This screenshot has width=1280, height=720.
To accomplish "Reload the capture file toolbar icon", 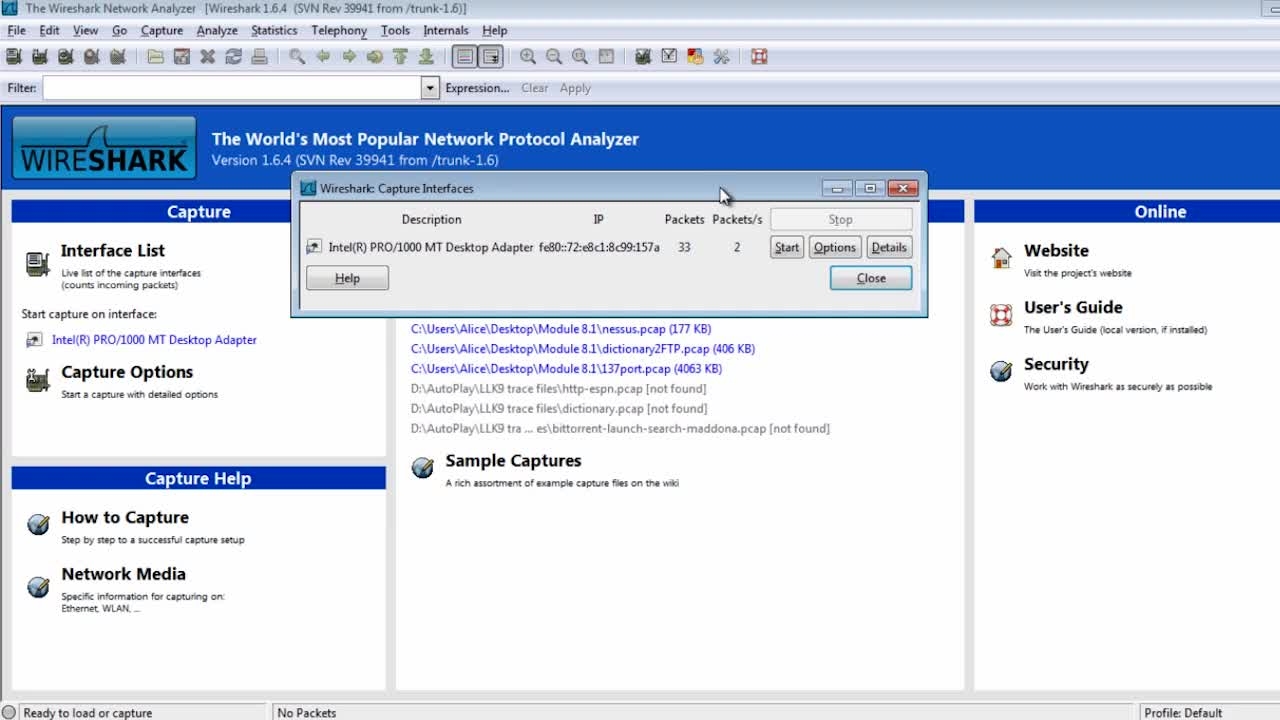I will point(234,57).
